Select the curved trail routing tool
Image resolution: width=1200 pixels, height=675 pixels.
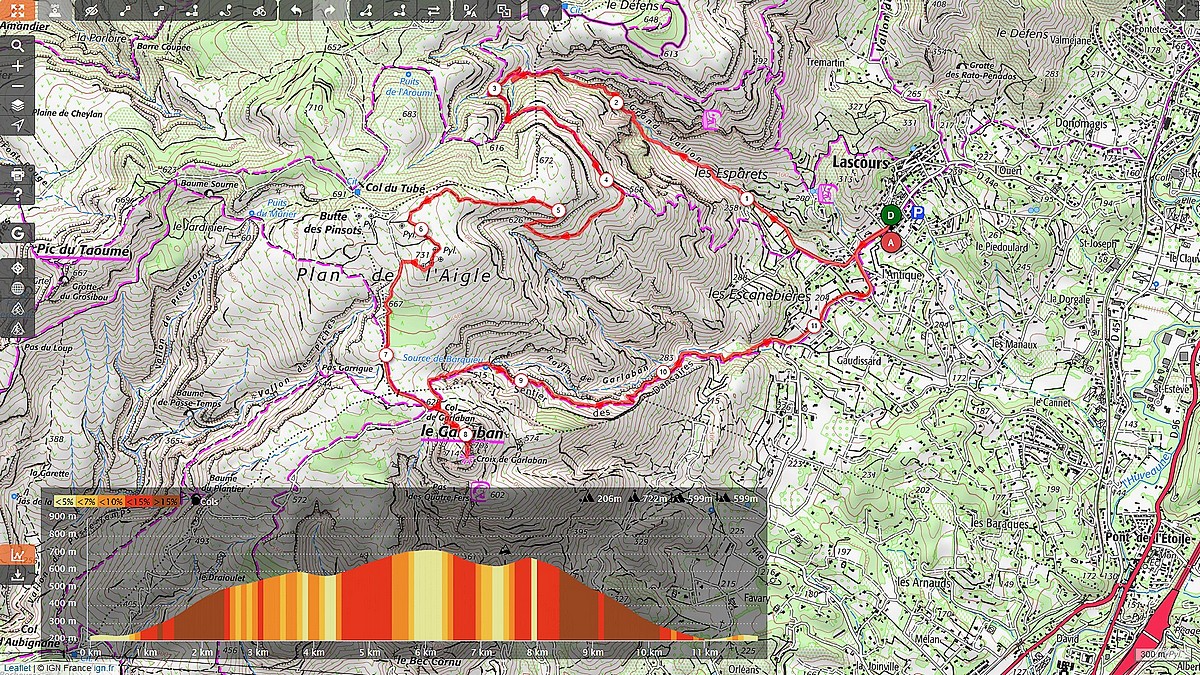(x=226, y=11)
